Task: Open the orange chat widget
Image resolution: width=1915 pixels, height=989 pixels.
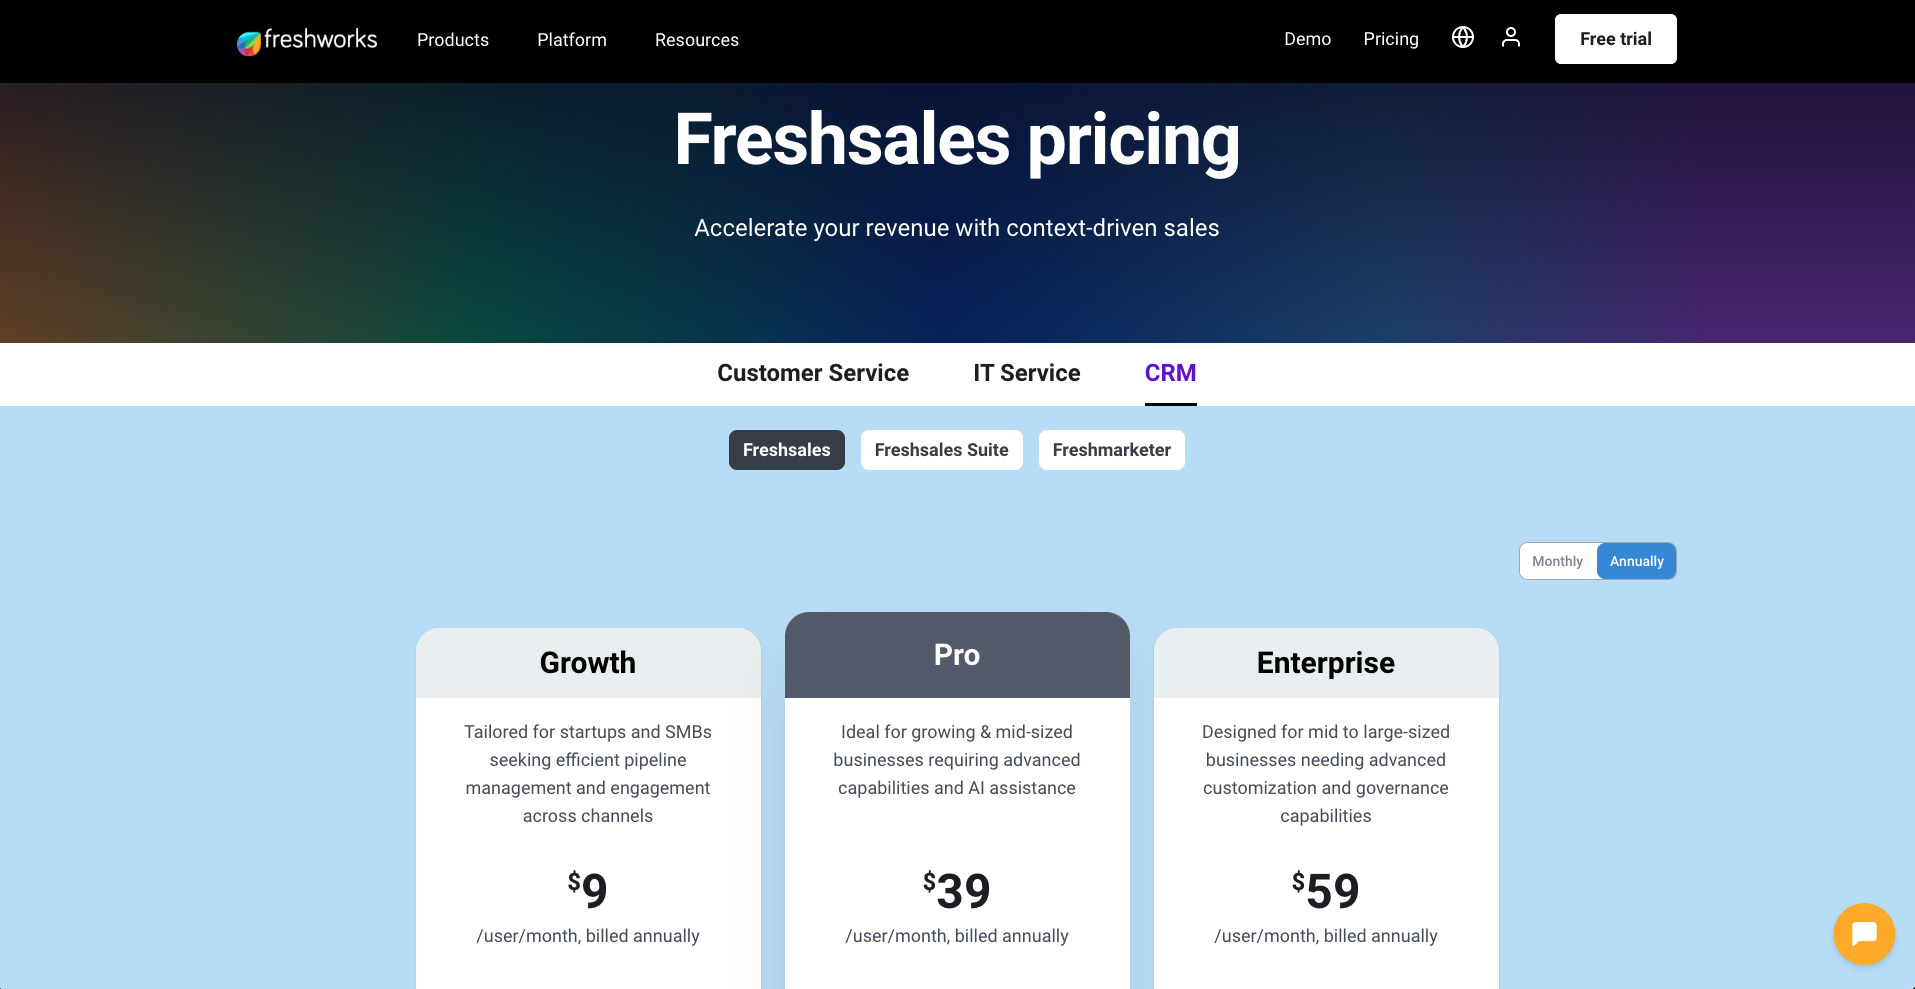Action: point(1863,934)
